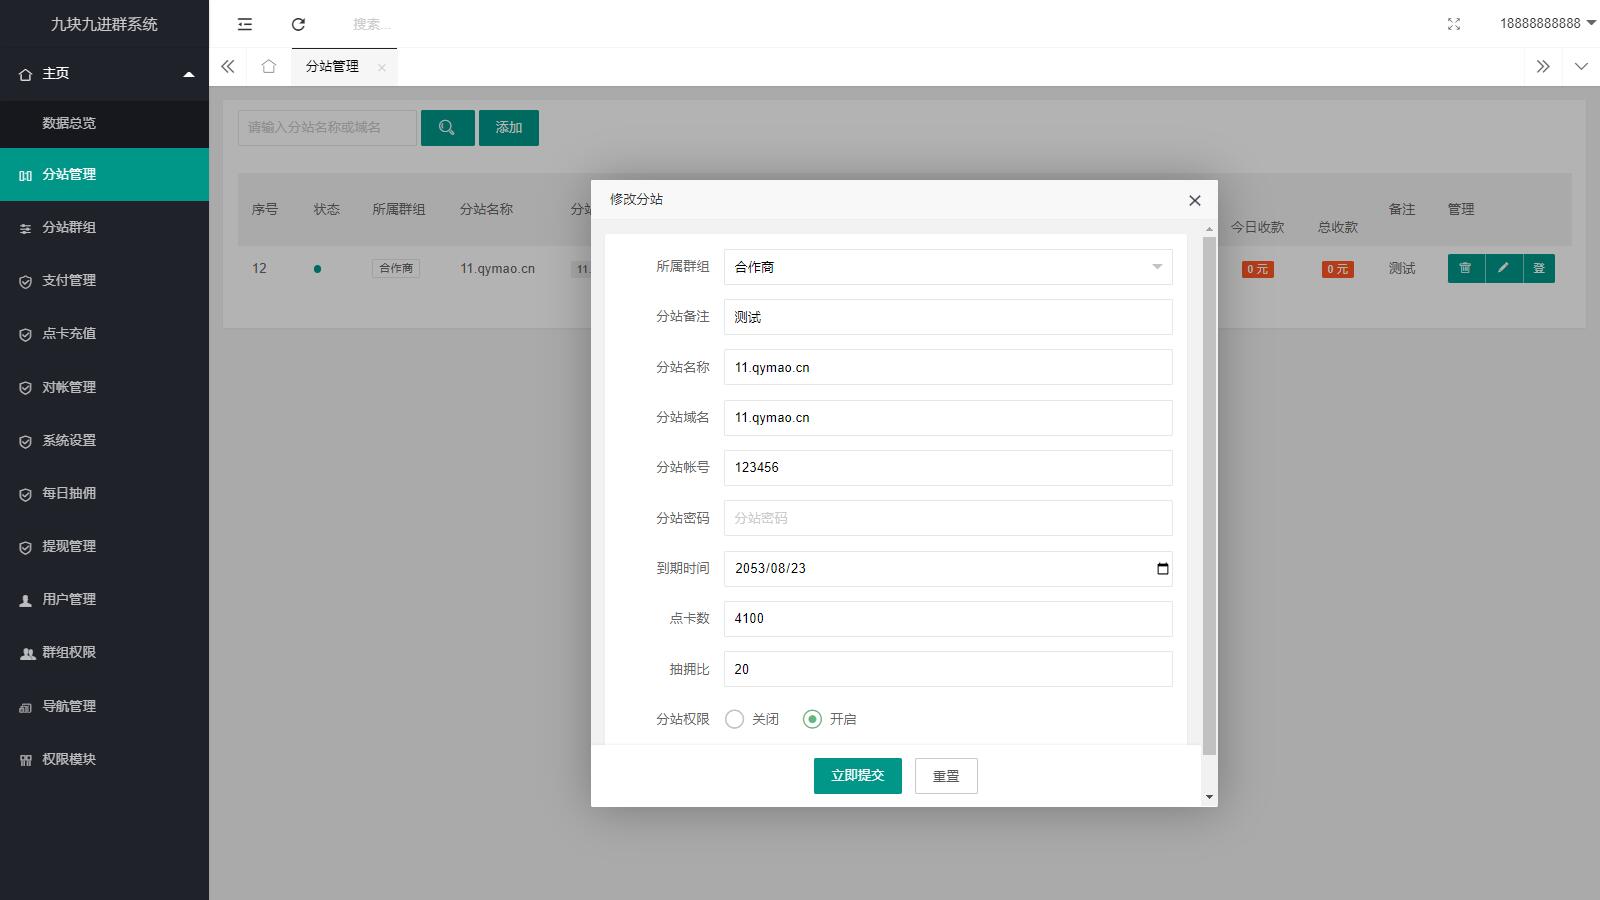Click the 立即提交 submit button
This screenshot has width=1600, height=900.
pos(857,776)
